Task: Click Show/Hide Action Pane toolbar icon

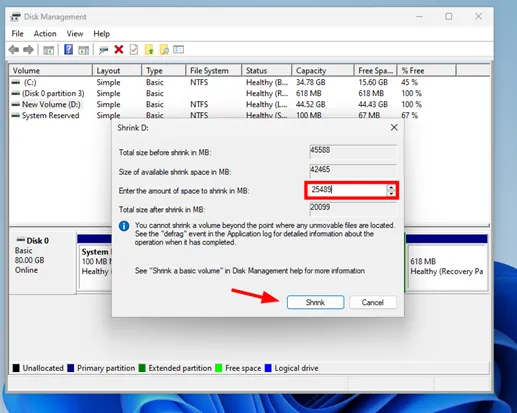Action: [x=83, y=50]
